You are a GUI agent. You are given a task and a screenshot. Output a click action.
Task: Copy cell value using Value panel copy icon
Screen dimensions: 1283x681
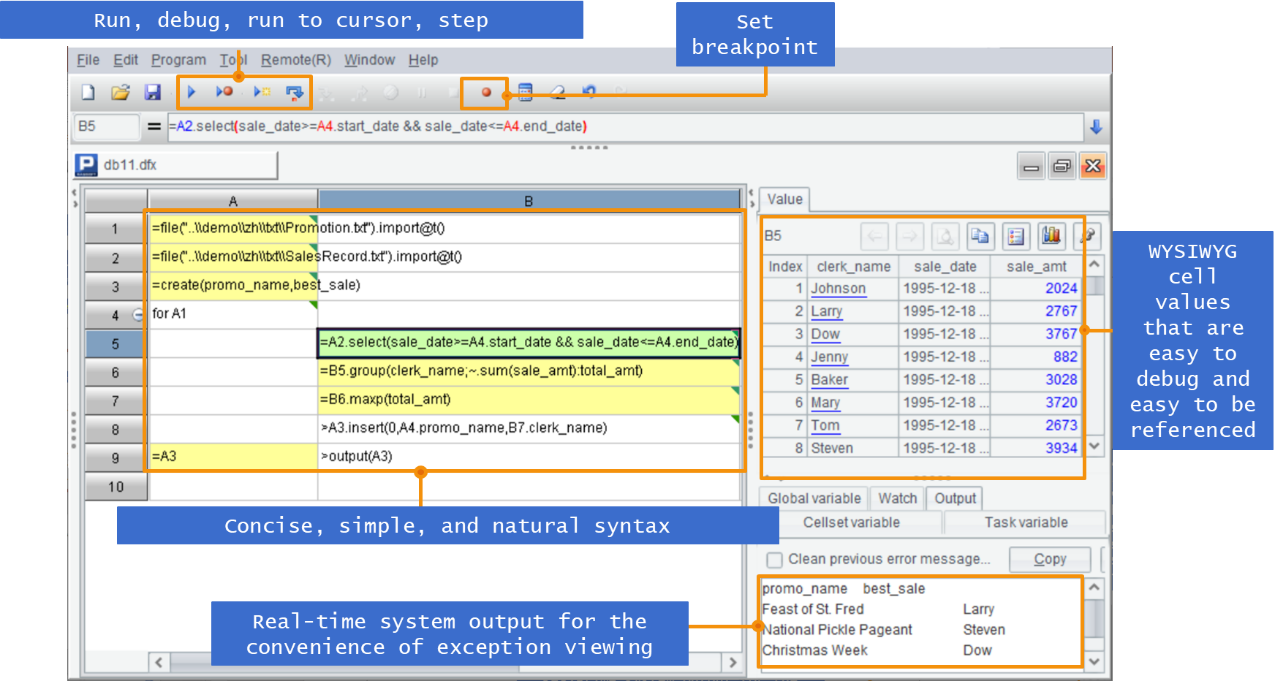pos(980,236)
